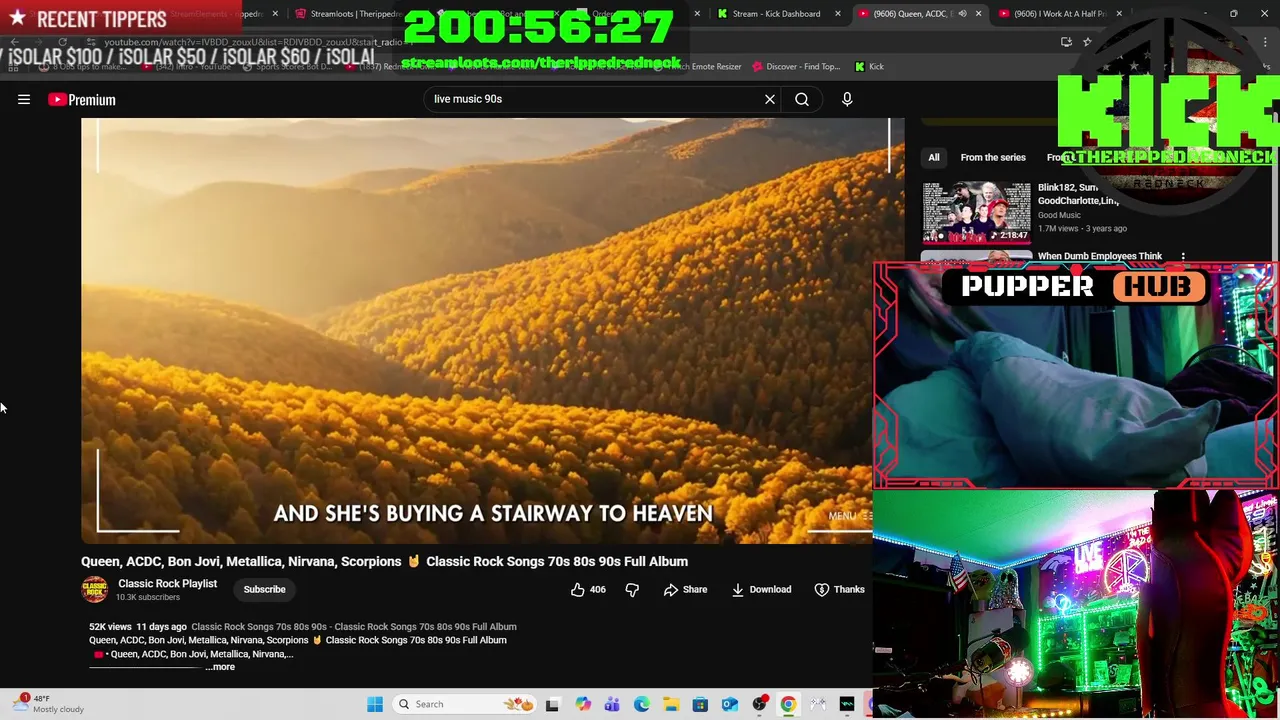Open the controller app on the taskbar
The width and height of the screenshot is (1280, 720).
(818, 704)
